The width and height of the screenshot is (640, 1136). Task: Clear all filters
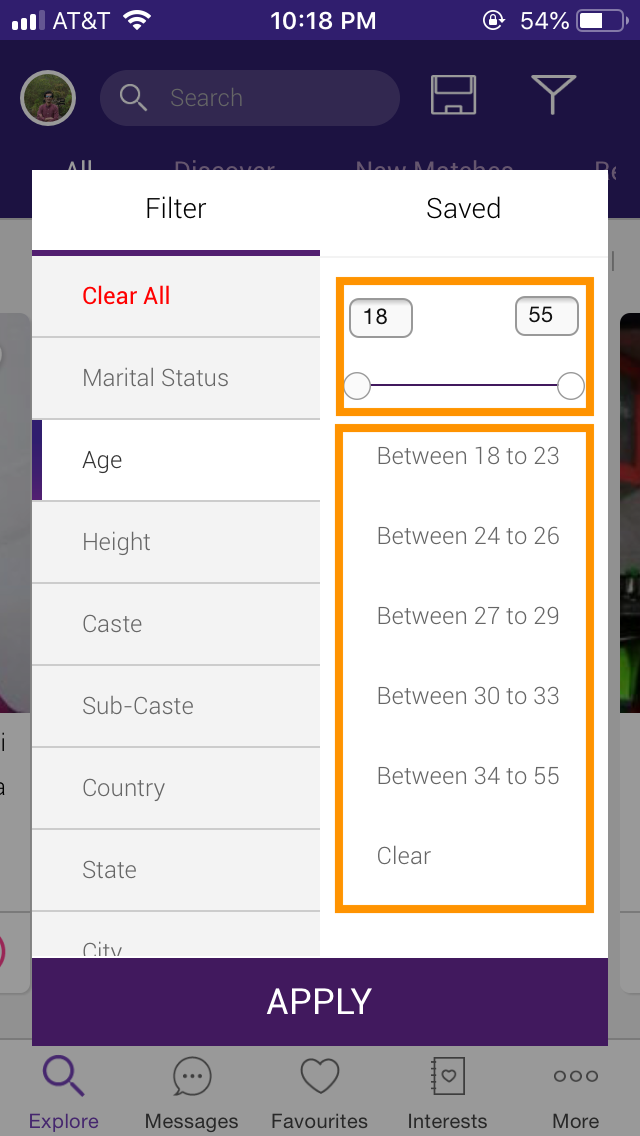pyautogui.click(x=126, y=296)
